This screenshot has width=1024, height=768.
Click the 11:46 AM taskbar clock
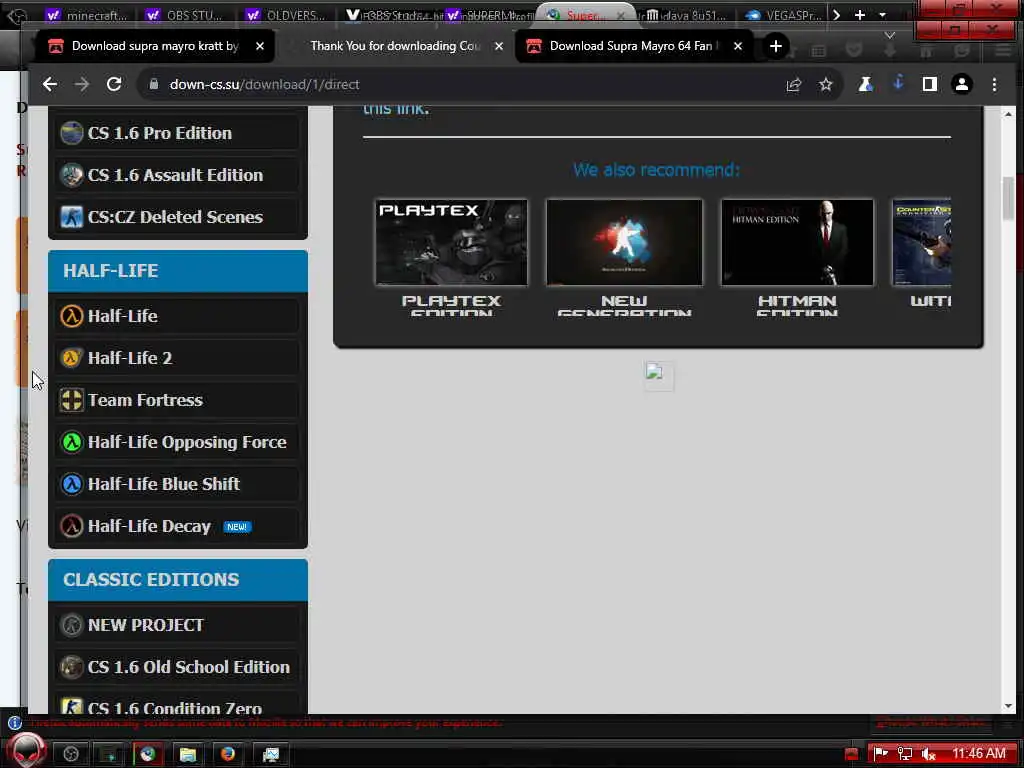[x=978, y=754]
